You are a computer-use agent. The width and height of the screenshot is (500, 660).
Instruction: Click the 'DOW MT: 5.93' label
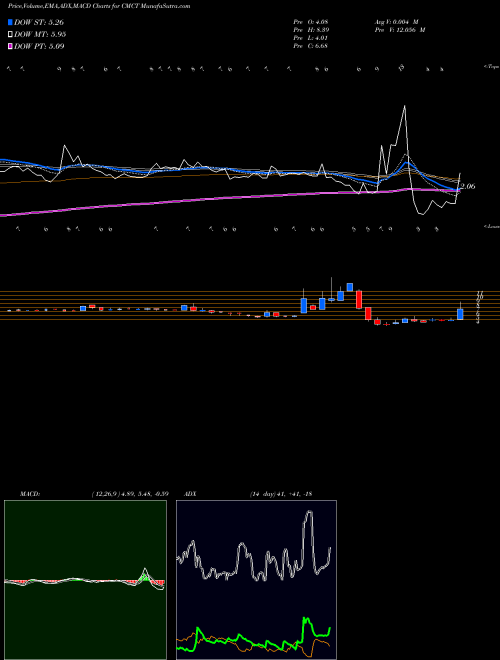(x=40, y=35)
